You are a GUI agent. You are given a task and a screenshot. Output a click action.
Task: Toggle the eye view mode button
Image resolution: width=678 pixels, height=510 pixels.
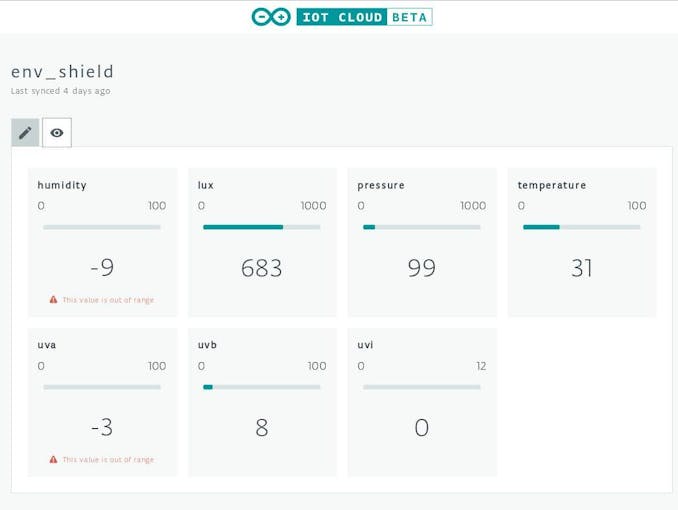(x=57, y=133)
